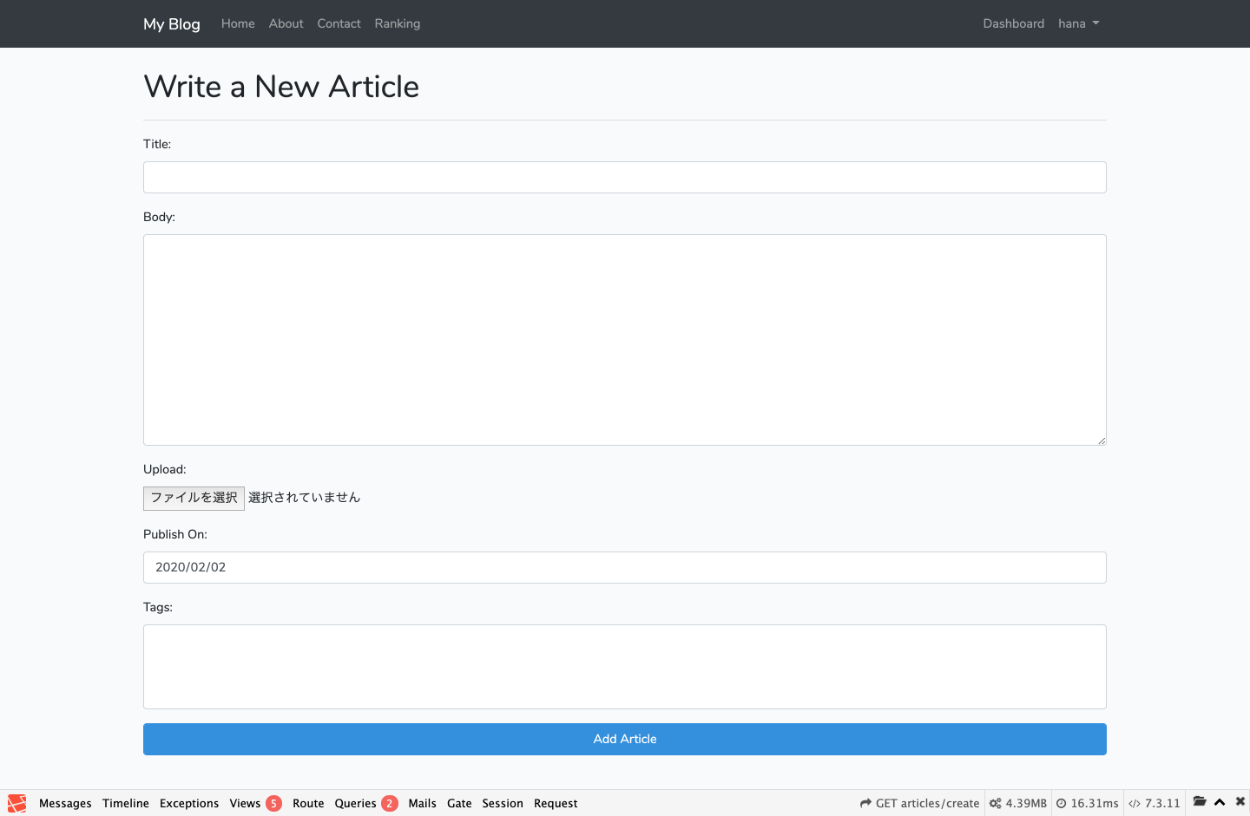Open the Dashboard link

[x=1013, y=24]
